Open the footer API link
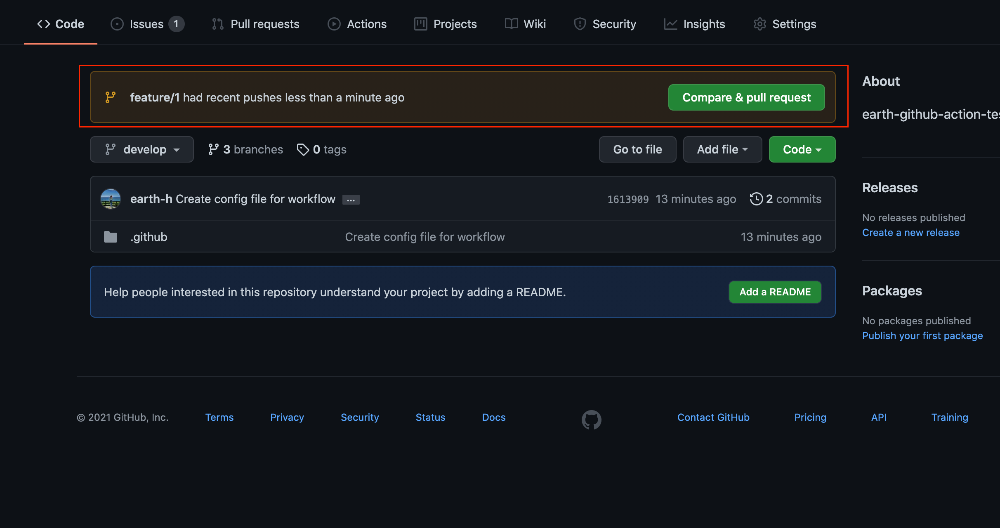The height and width of the screenshot is (528, 1000). tap(879, 418)
